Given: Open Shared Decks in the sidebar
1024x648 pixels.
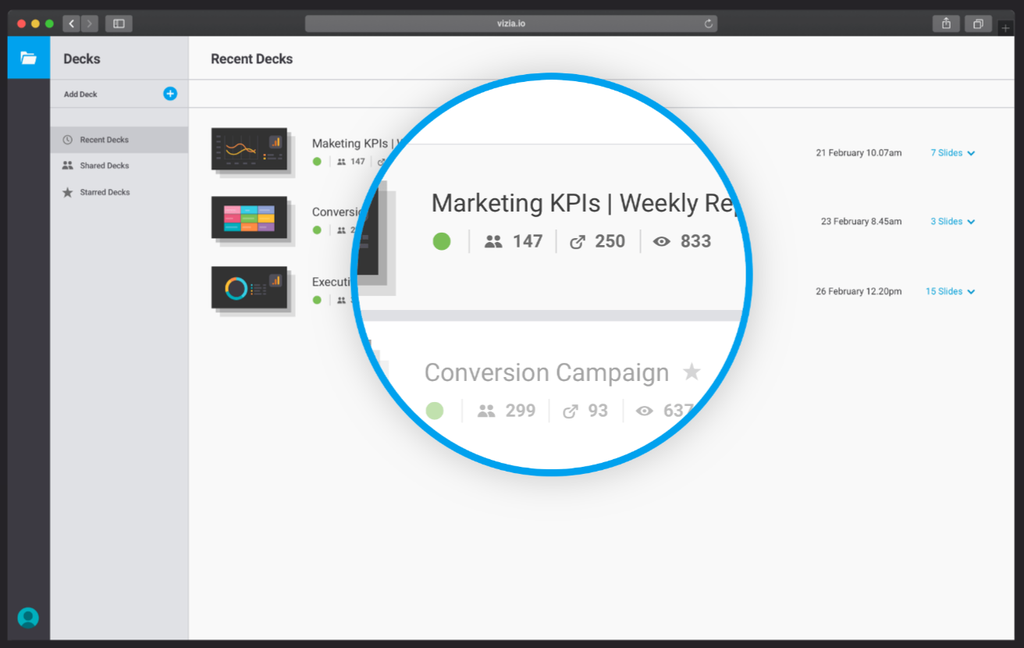Looking at the screenshot, I should coord(104,166).
